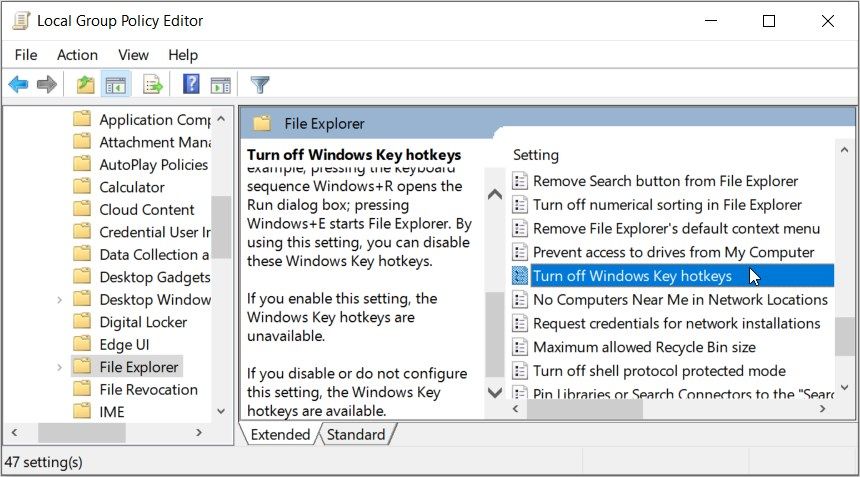This screenshot has height=477, width=860.
Task: Expand the File Explorer tree node
Action: (x=60, y=367)
